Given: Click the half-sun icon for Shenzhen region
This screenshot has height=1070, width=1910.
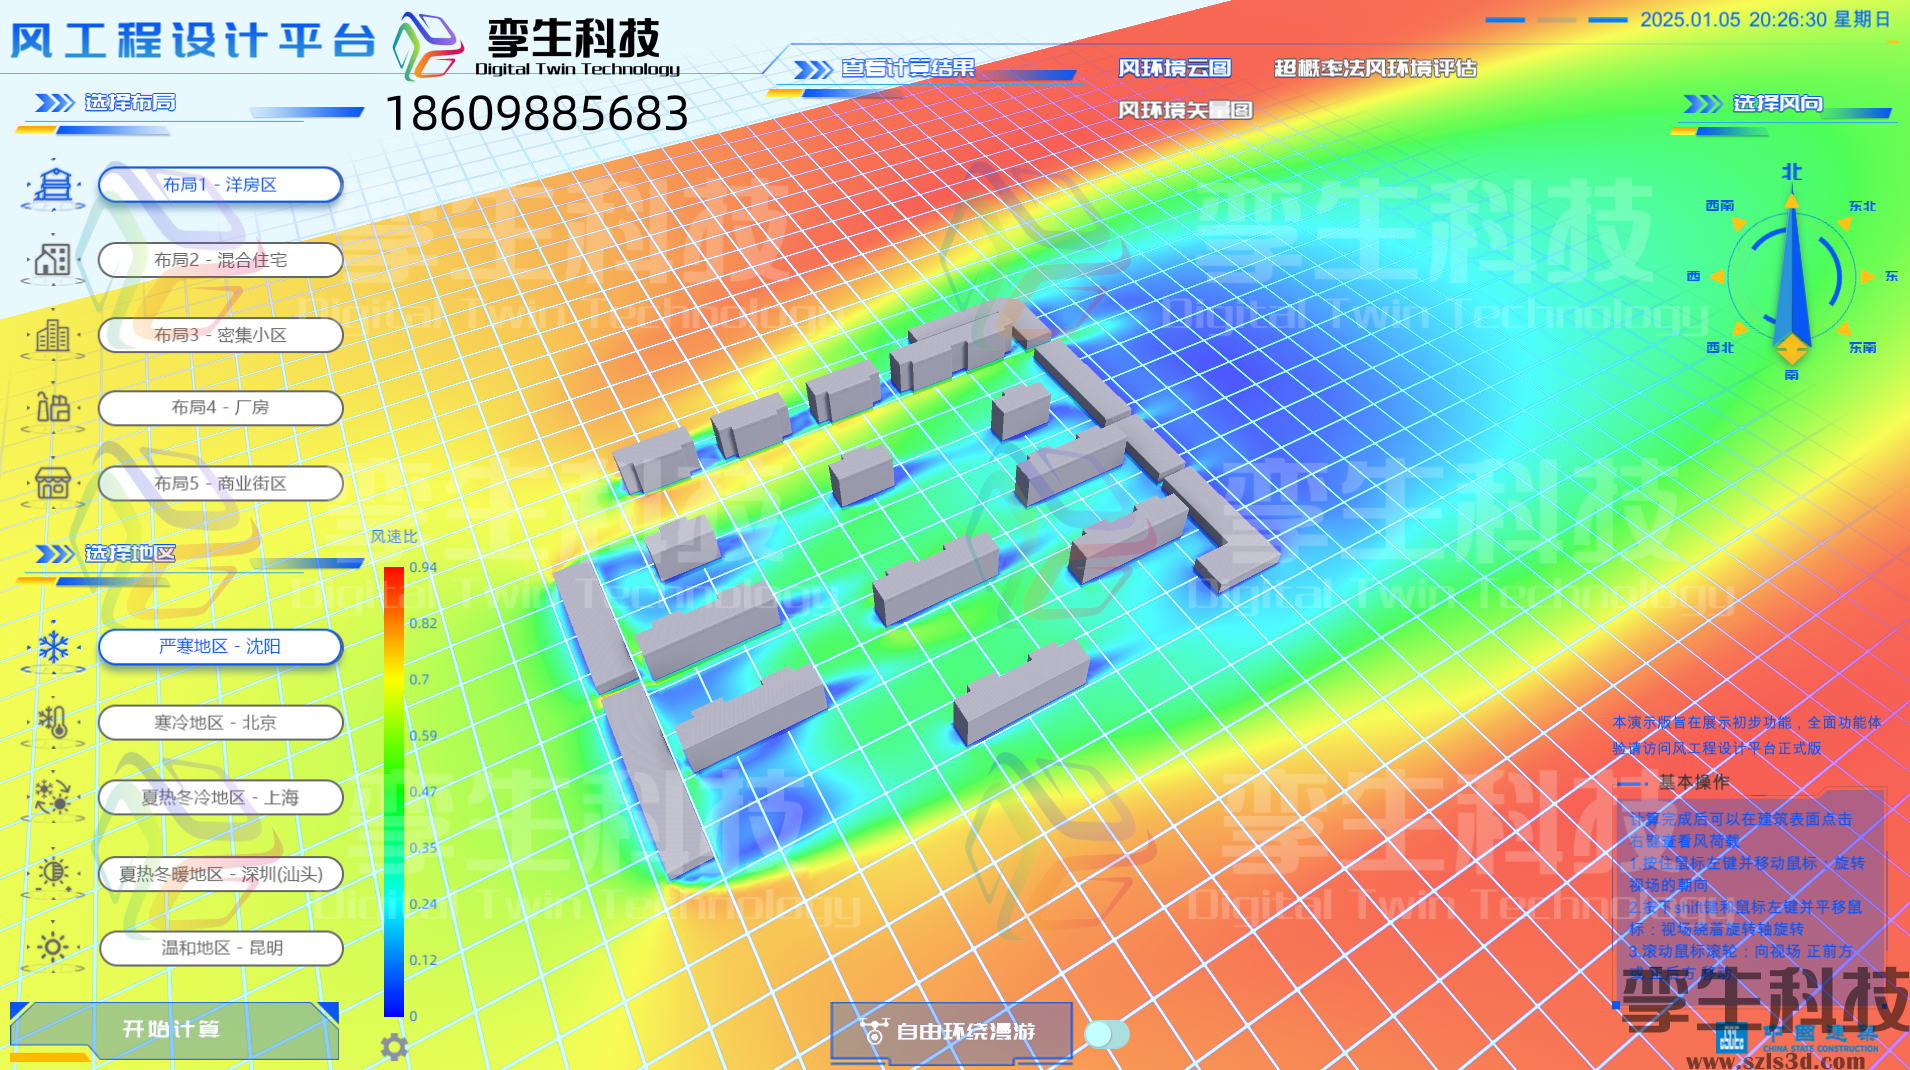Looking at the screenshot, I should coord(53,873).
